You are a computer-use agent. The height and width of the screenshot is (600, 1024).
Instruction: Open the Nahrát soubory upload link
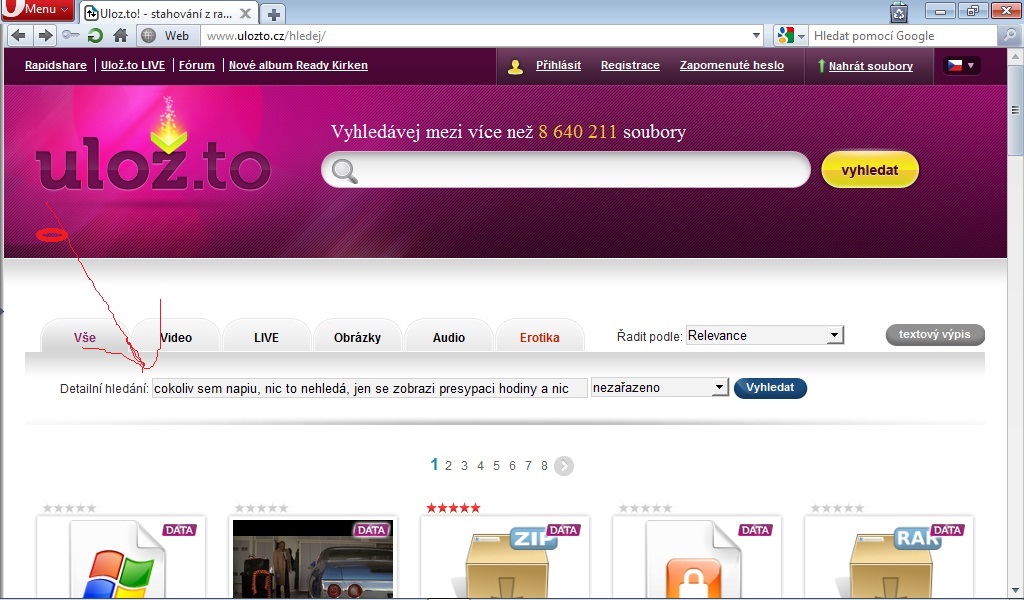coord(871,66)
